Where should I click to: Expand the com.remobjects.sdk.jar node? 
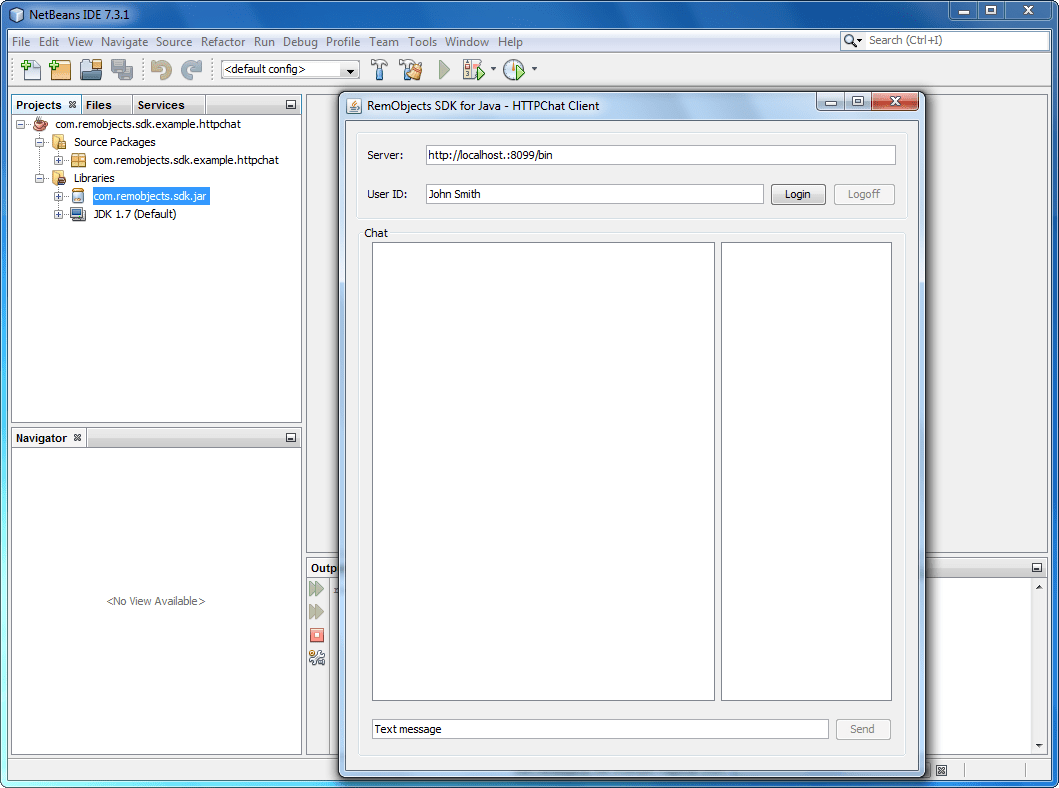[x=59, y=196]
